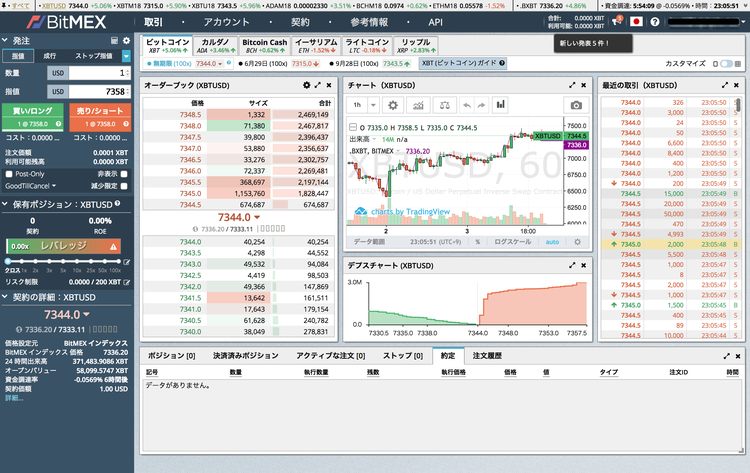Click the bar chart style icon in chart toolbar
Image resolution: width=750 pixels, height=473 pixels.
click(500, 105)
